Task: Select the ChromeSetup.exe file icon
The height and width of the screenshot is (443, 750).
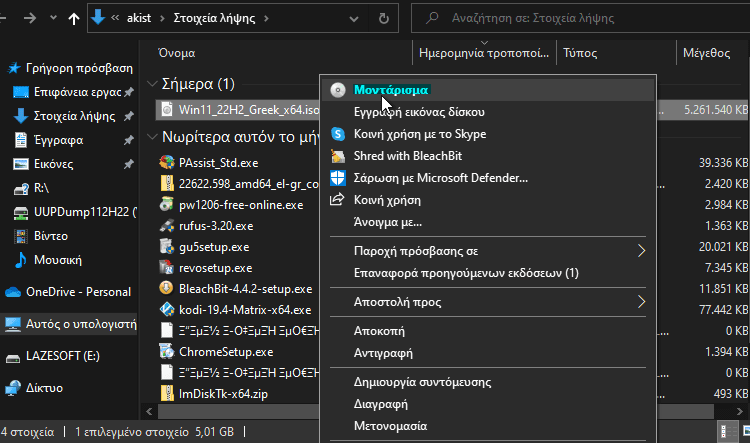Action: tap(167, 352)
